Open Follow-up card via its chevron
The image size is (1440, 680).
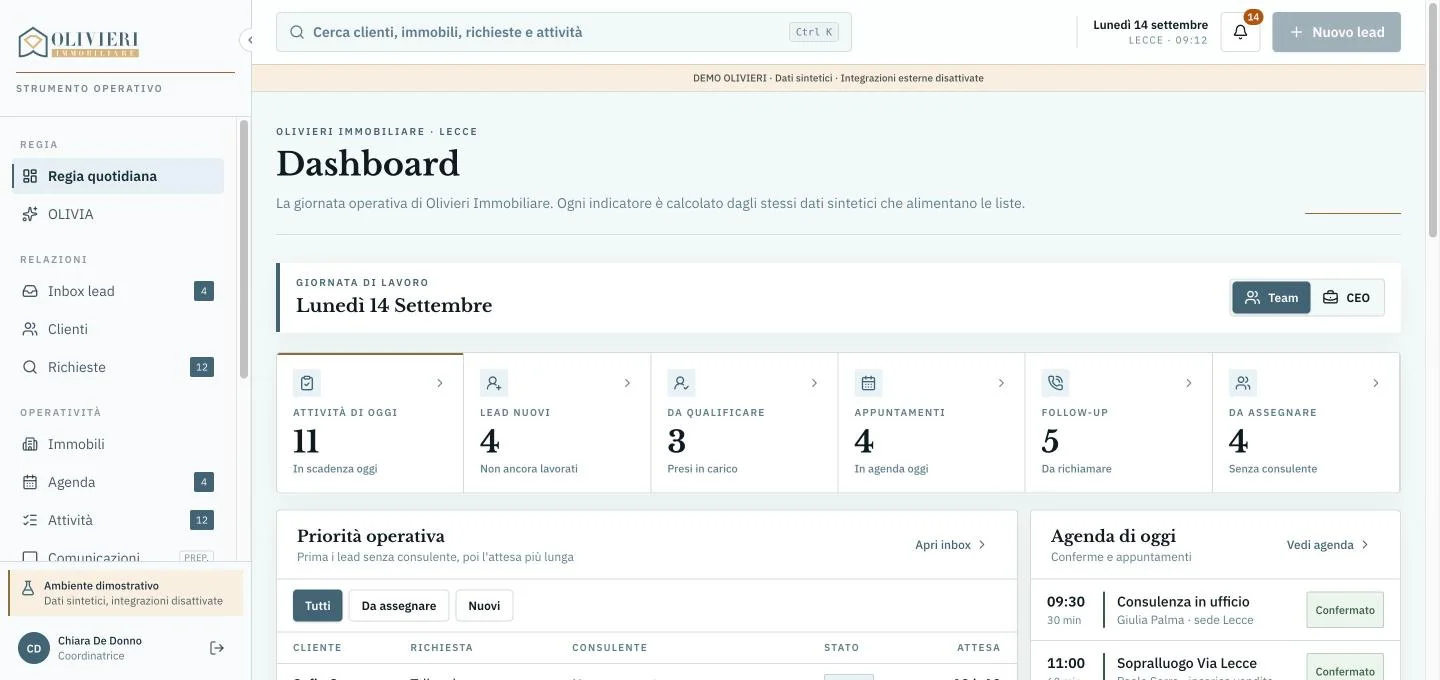[1188, 383]
